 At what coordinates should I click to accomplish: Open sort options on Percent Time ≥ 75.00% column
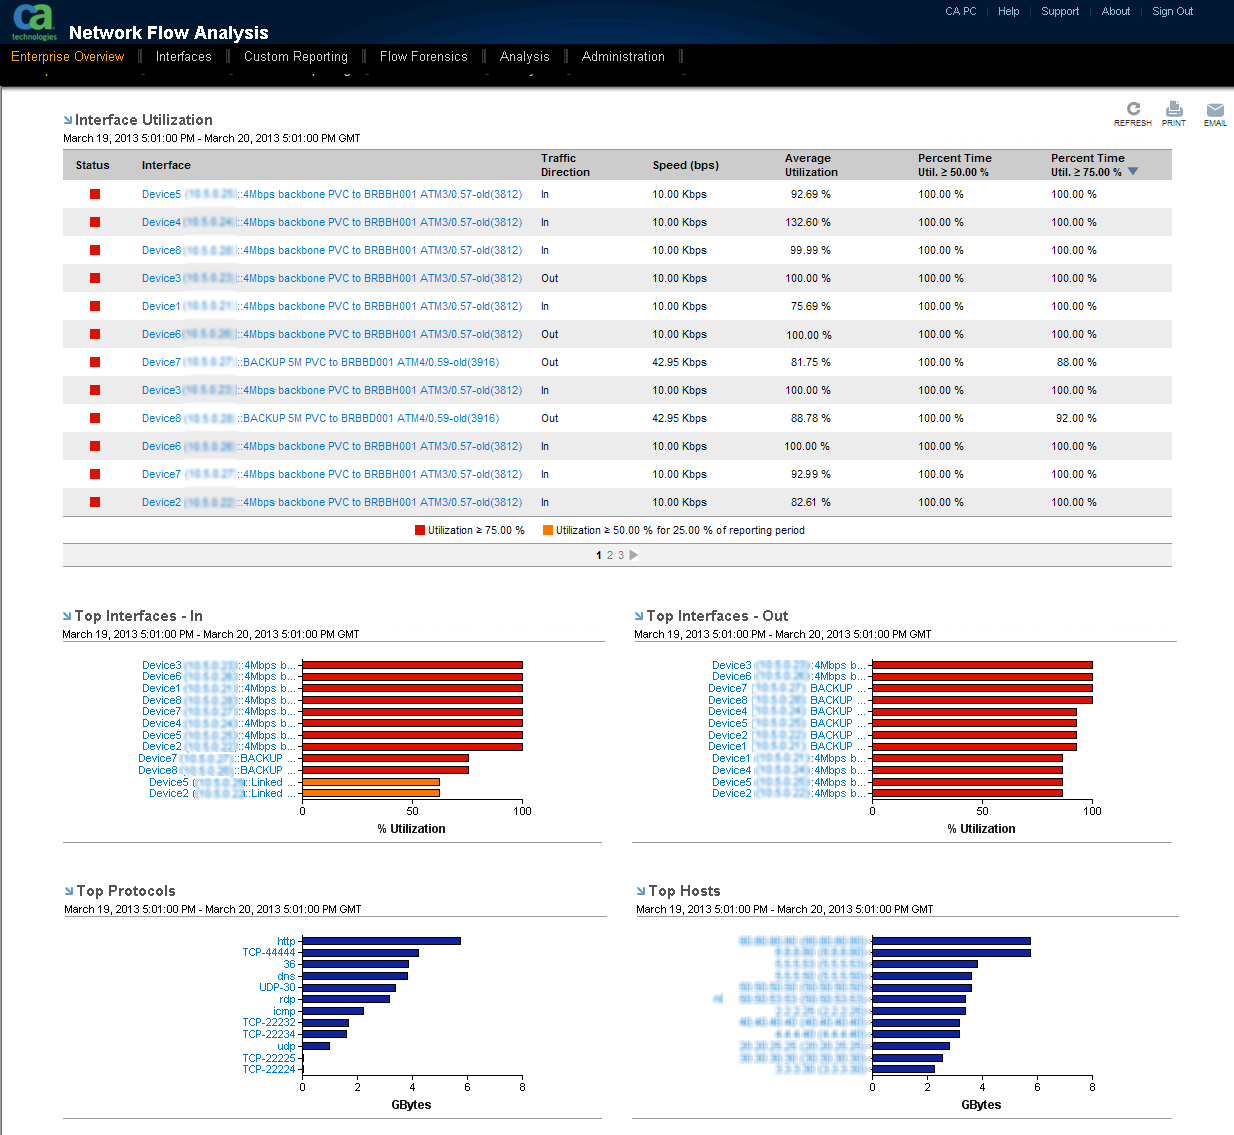click(1133, 171)
